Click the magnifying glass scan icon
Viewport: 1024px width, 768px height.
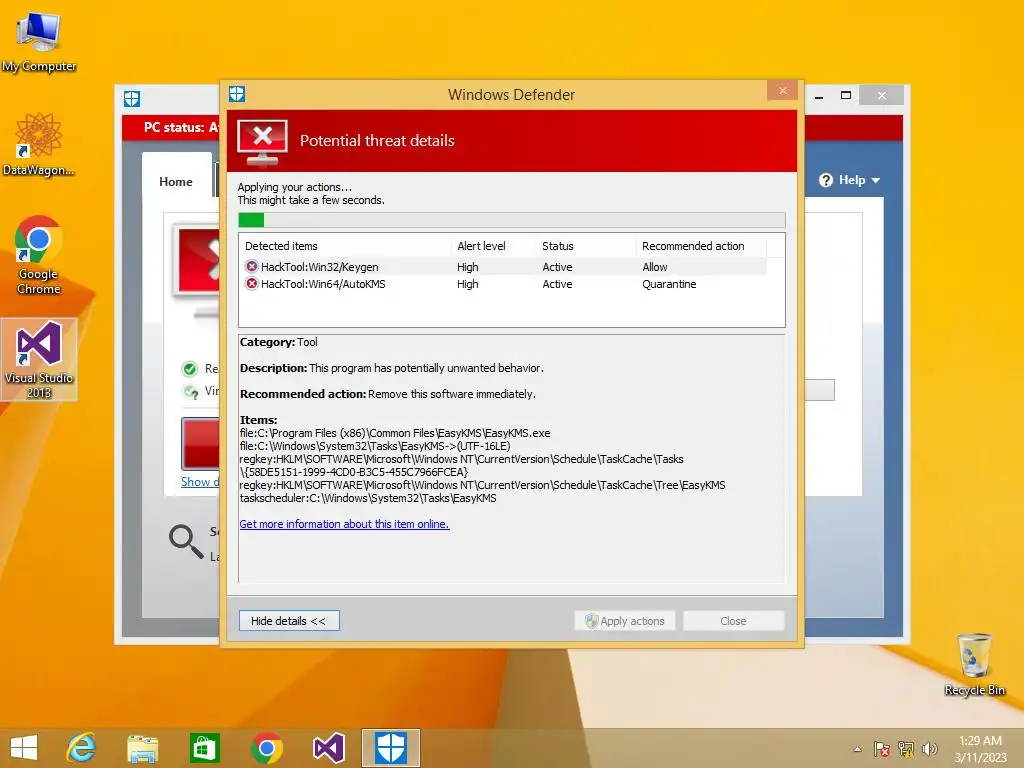186,541
